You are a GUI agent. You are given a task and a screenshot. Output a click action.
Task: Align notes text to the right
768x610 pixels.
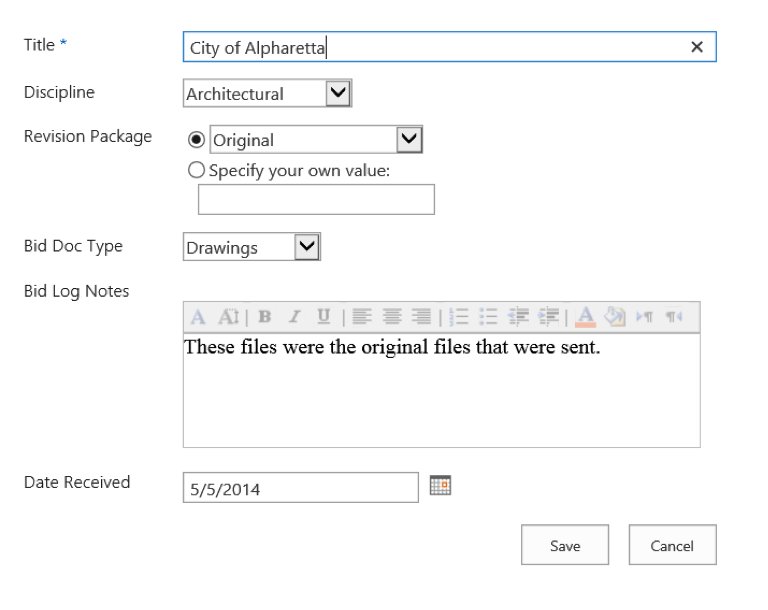click(x=422, y=317)
